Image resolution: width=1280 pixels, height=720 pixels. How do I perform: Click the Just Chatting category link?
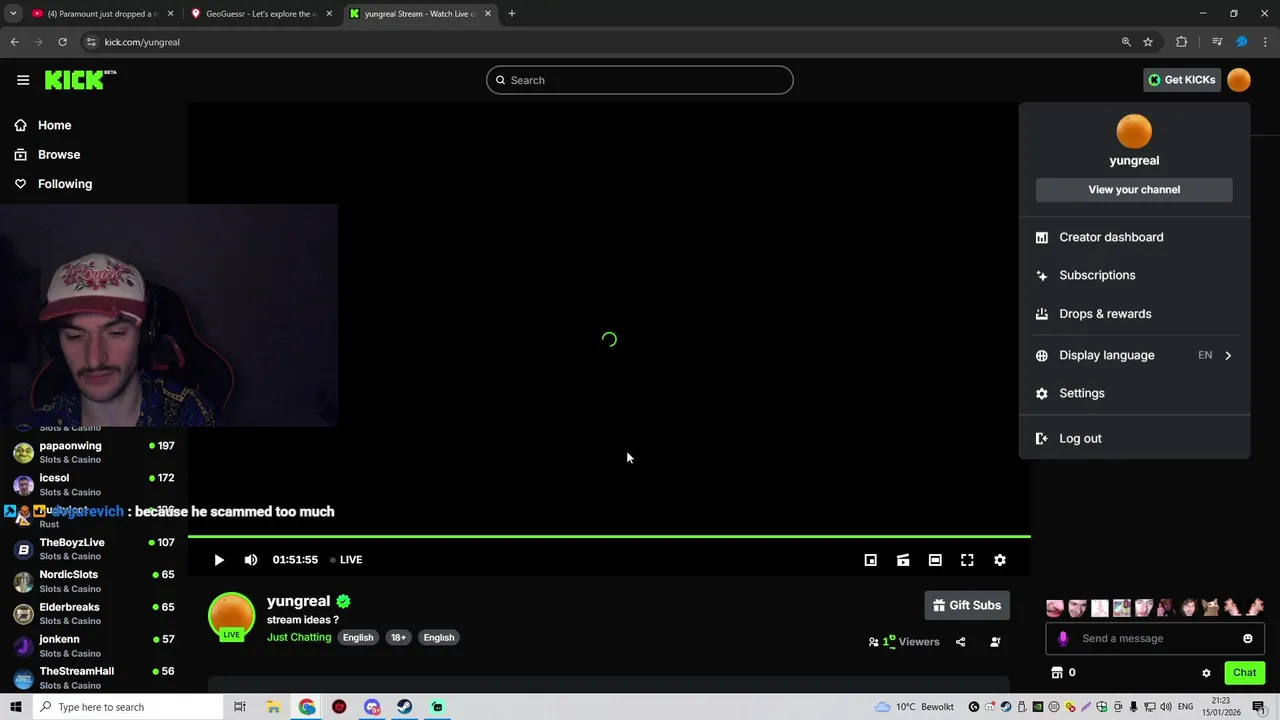point(299,637)
